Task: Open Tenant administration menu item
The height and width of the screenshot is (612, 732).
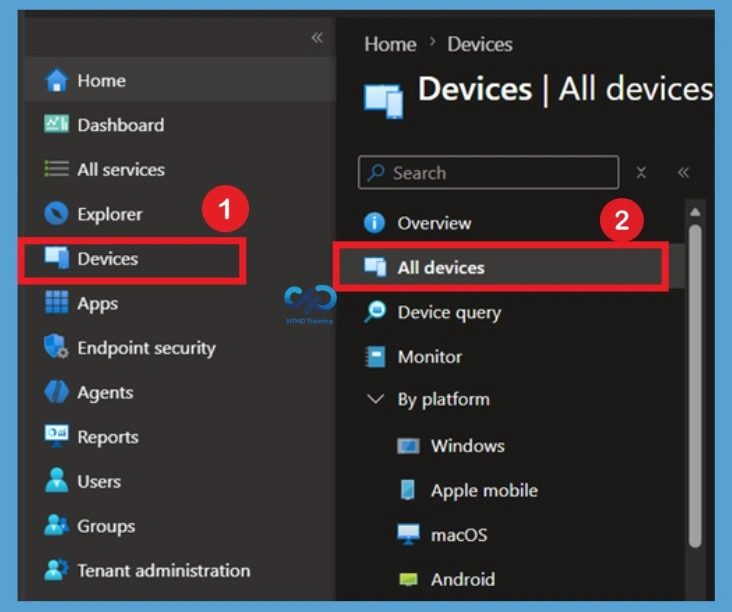Action: click(180, 570)
